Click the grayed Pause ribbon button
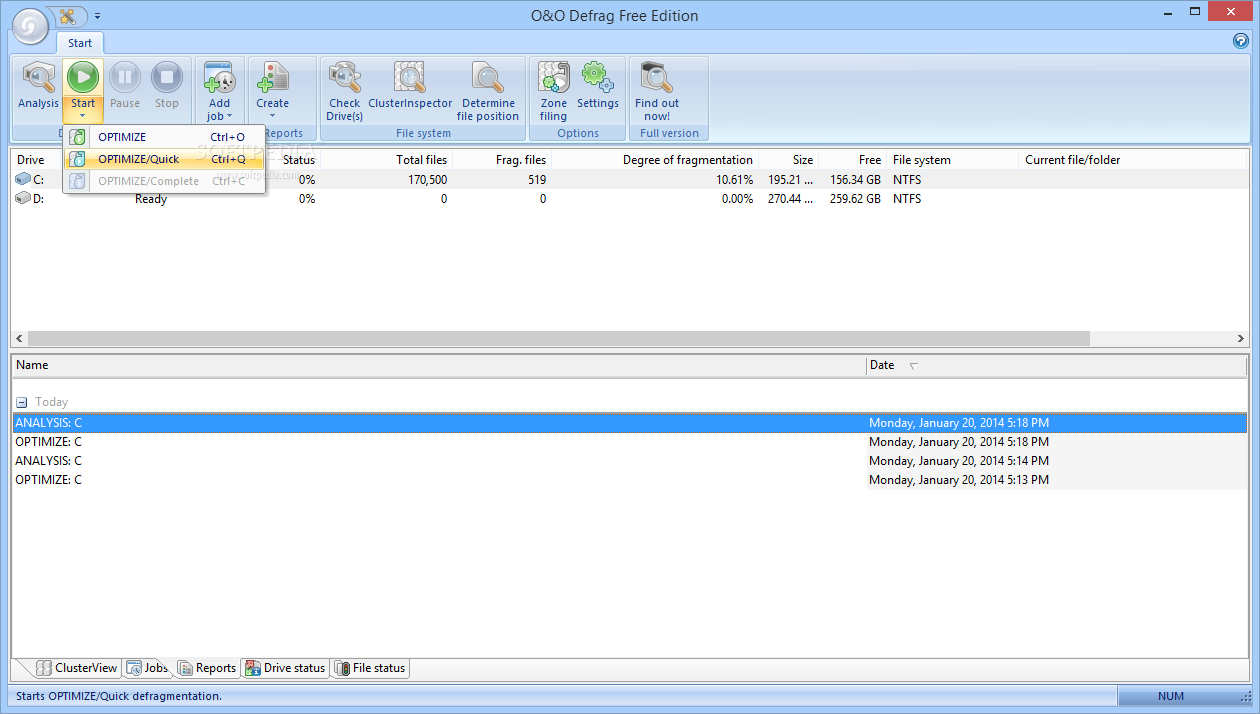The image size is (1260, 714). pyautogui.click(x=125, y=86)
